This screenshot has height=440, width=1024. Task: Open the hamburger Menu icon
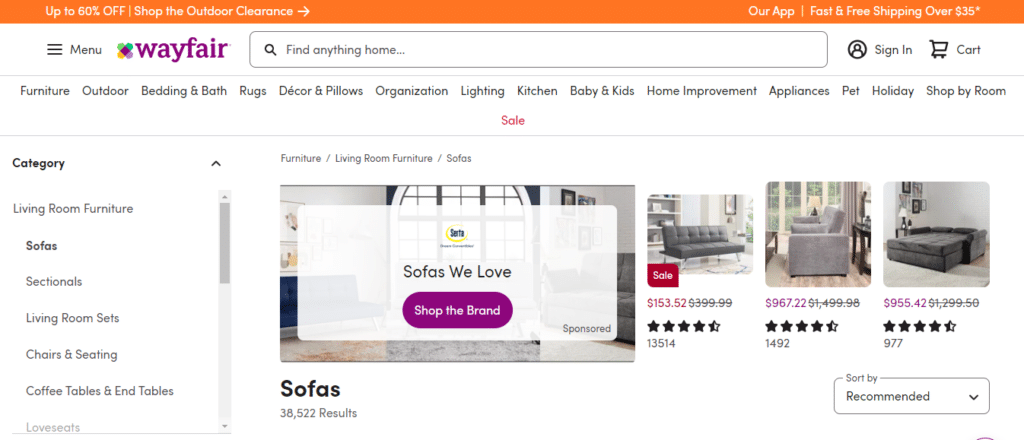[55, 50]
